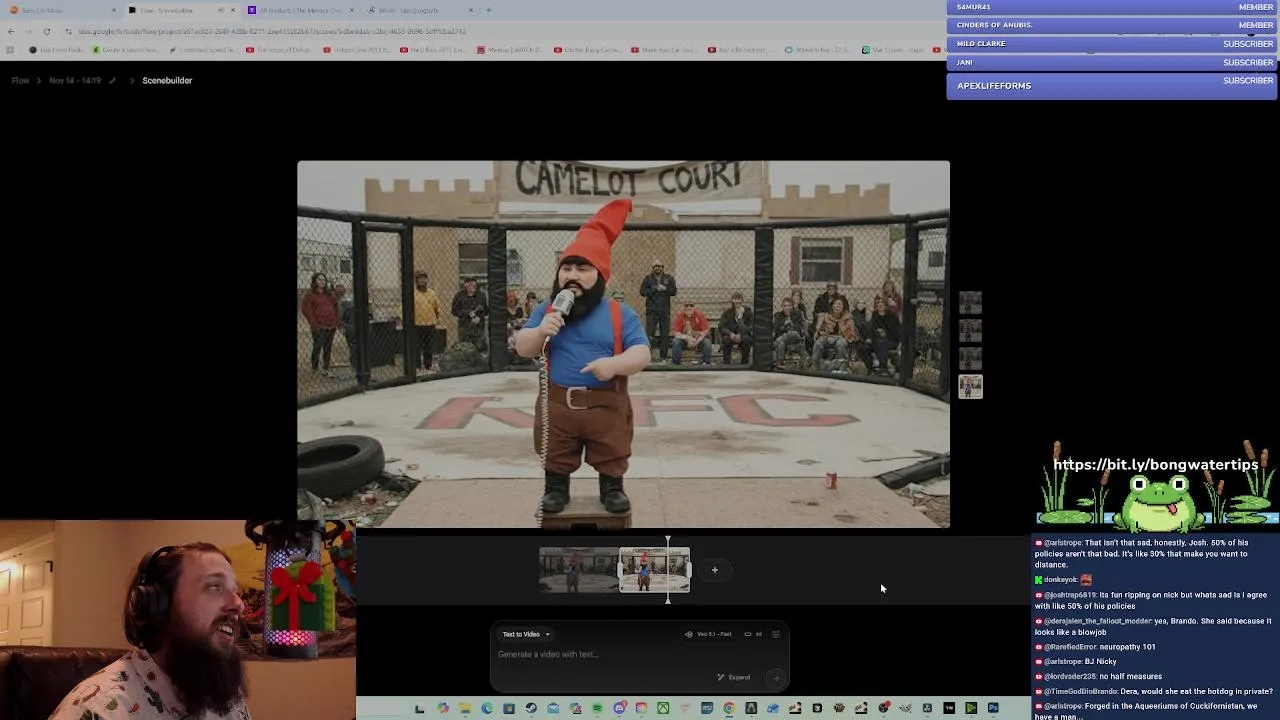Open the Mail app on the taskbar
Image resolution: width=1280 pixels, height=720 pixels.
(x=553, y=708)
